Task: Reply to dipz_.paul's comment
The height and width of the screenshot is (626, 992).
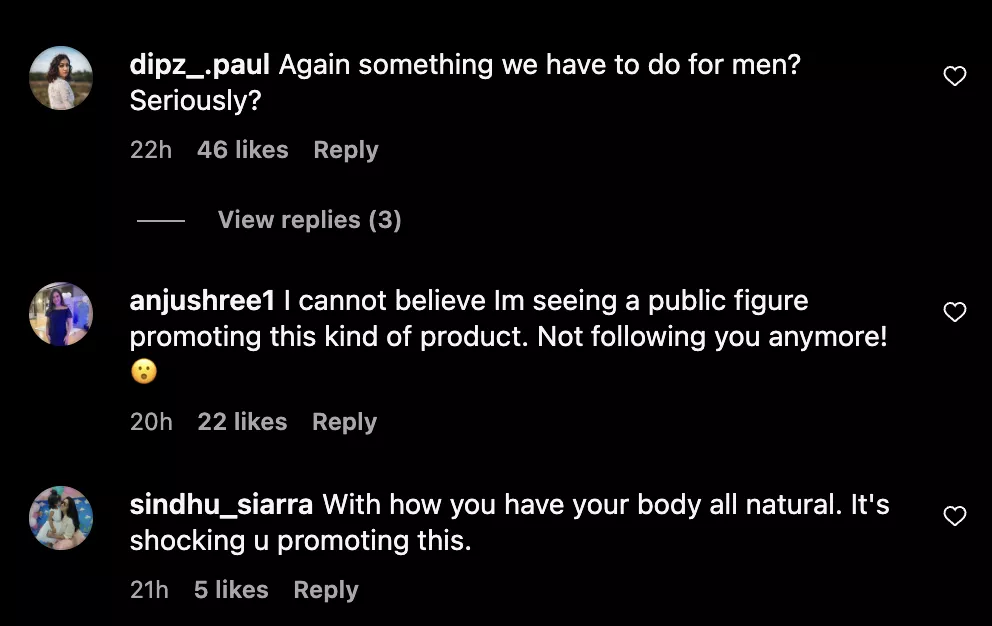Action: coord(345,150)
